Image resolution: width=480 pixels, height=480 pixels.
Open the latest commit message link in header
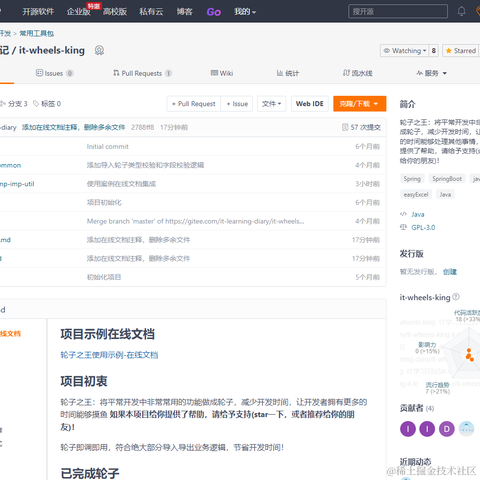pos(73,127)
